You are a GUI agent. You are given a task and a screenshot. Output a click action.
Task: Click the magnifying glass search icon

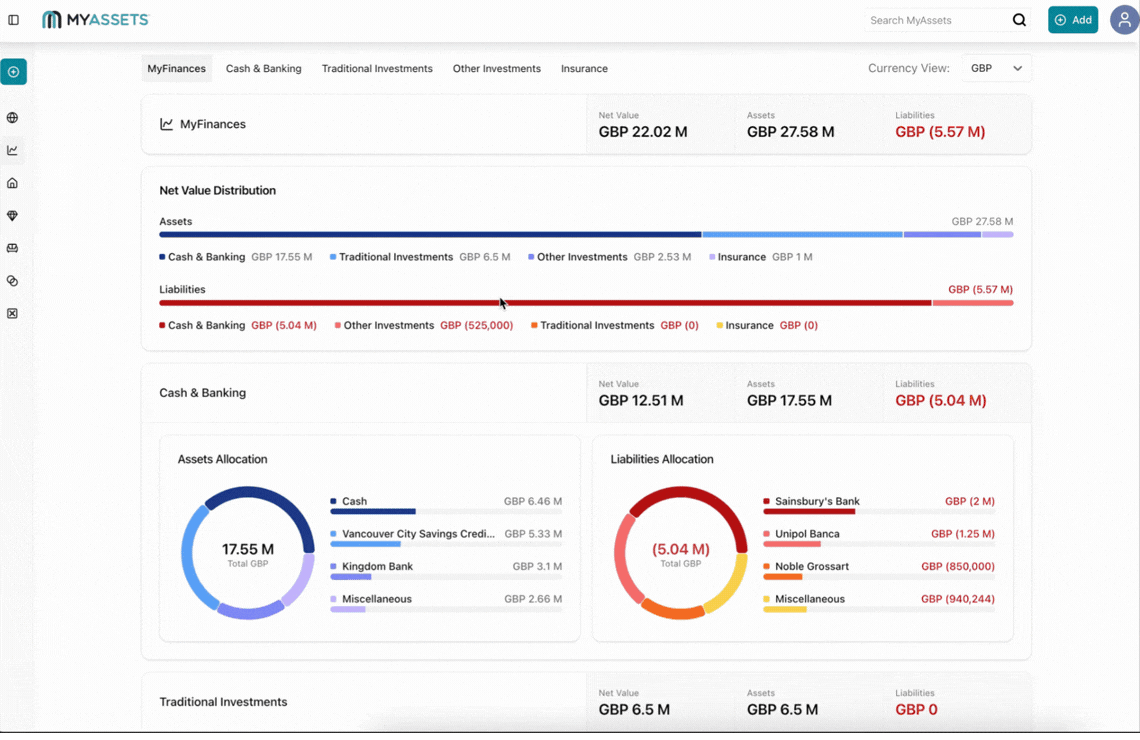point(1019,20)
